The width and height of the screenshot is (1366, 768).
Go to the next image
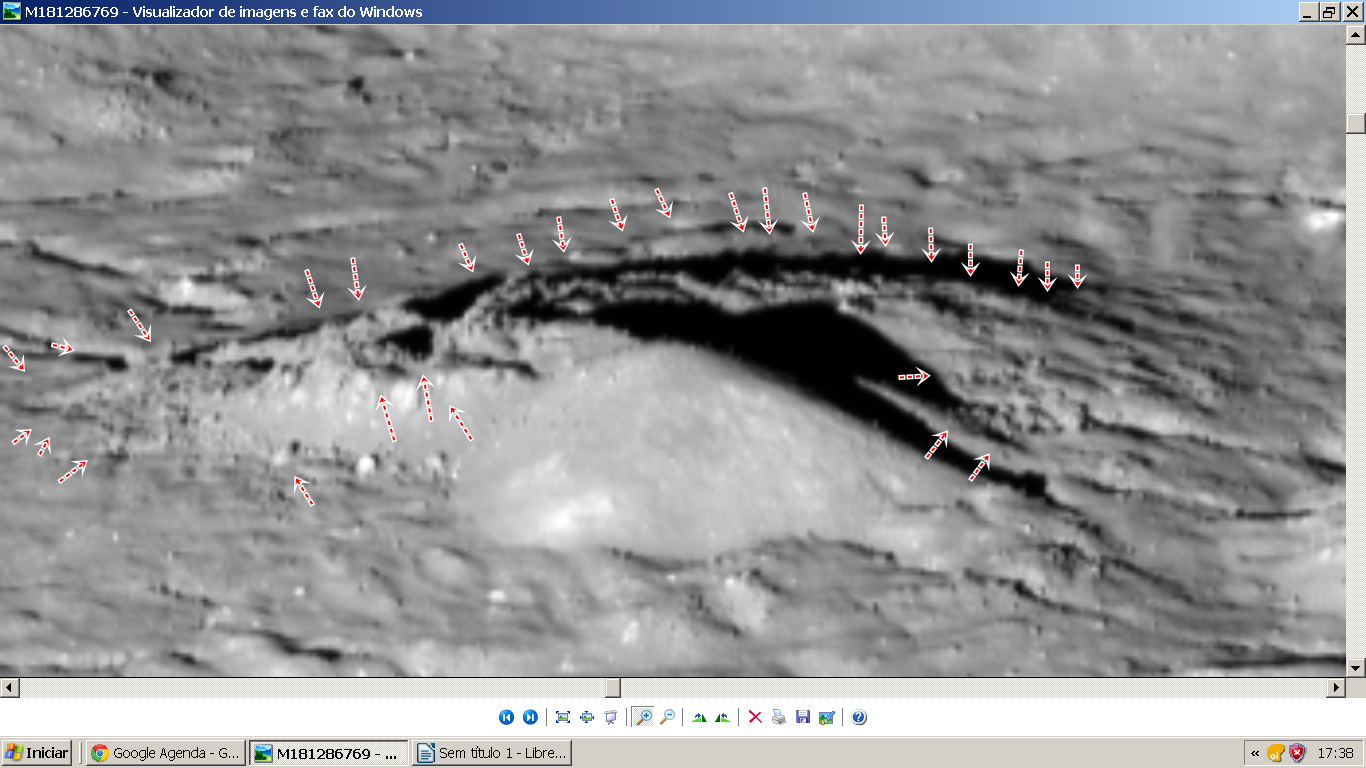pos(530,717)
